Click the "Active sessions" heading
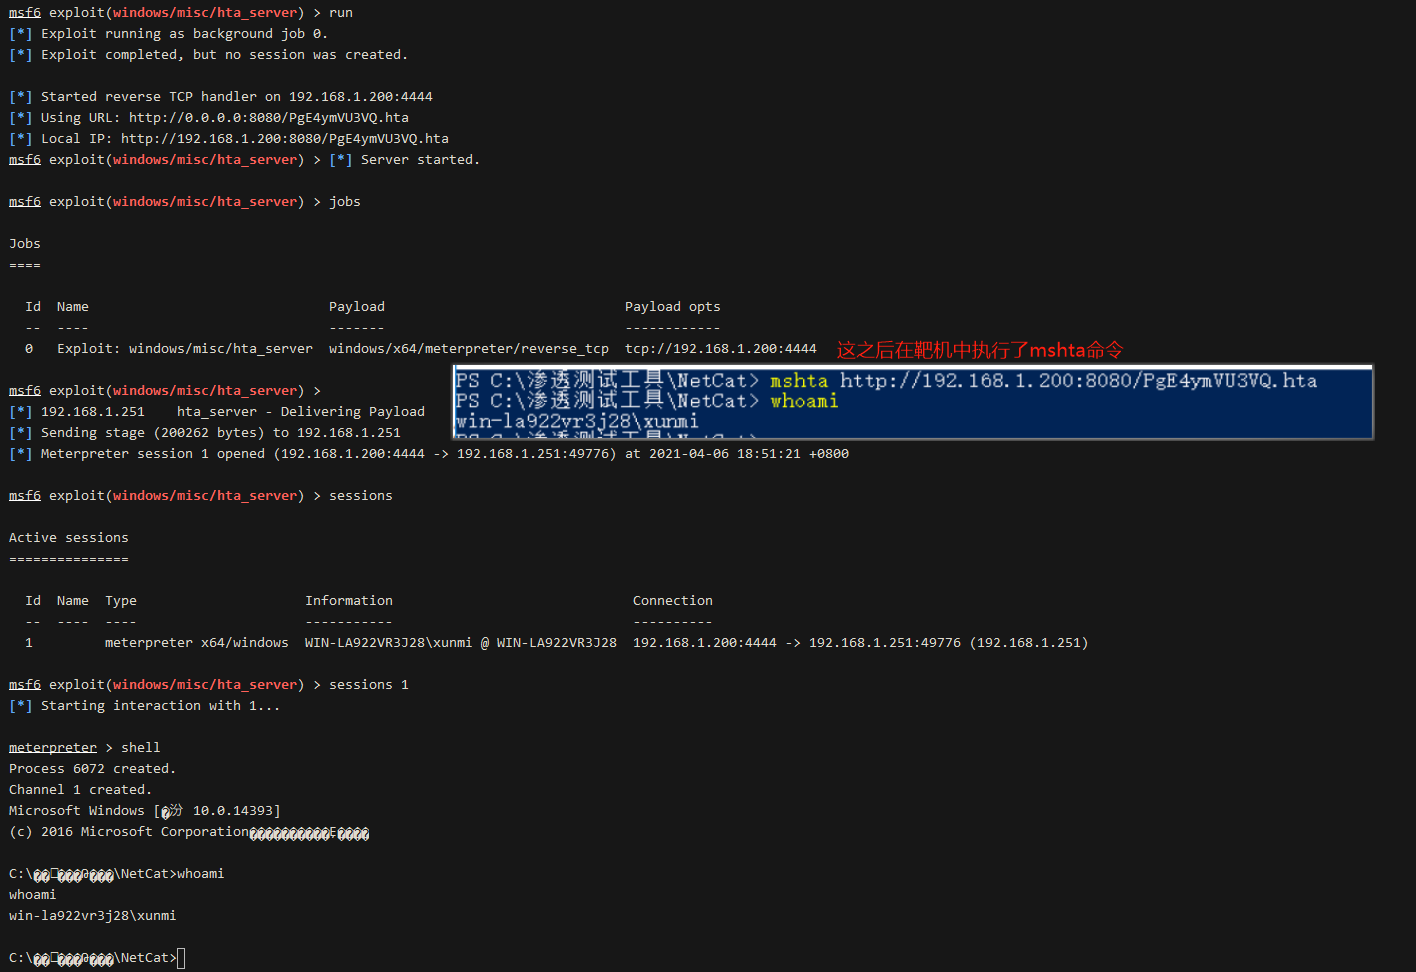The width and height of the screenshot is (1416, 972). (x=69, y=538)
